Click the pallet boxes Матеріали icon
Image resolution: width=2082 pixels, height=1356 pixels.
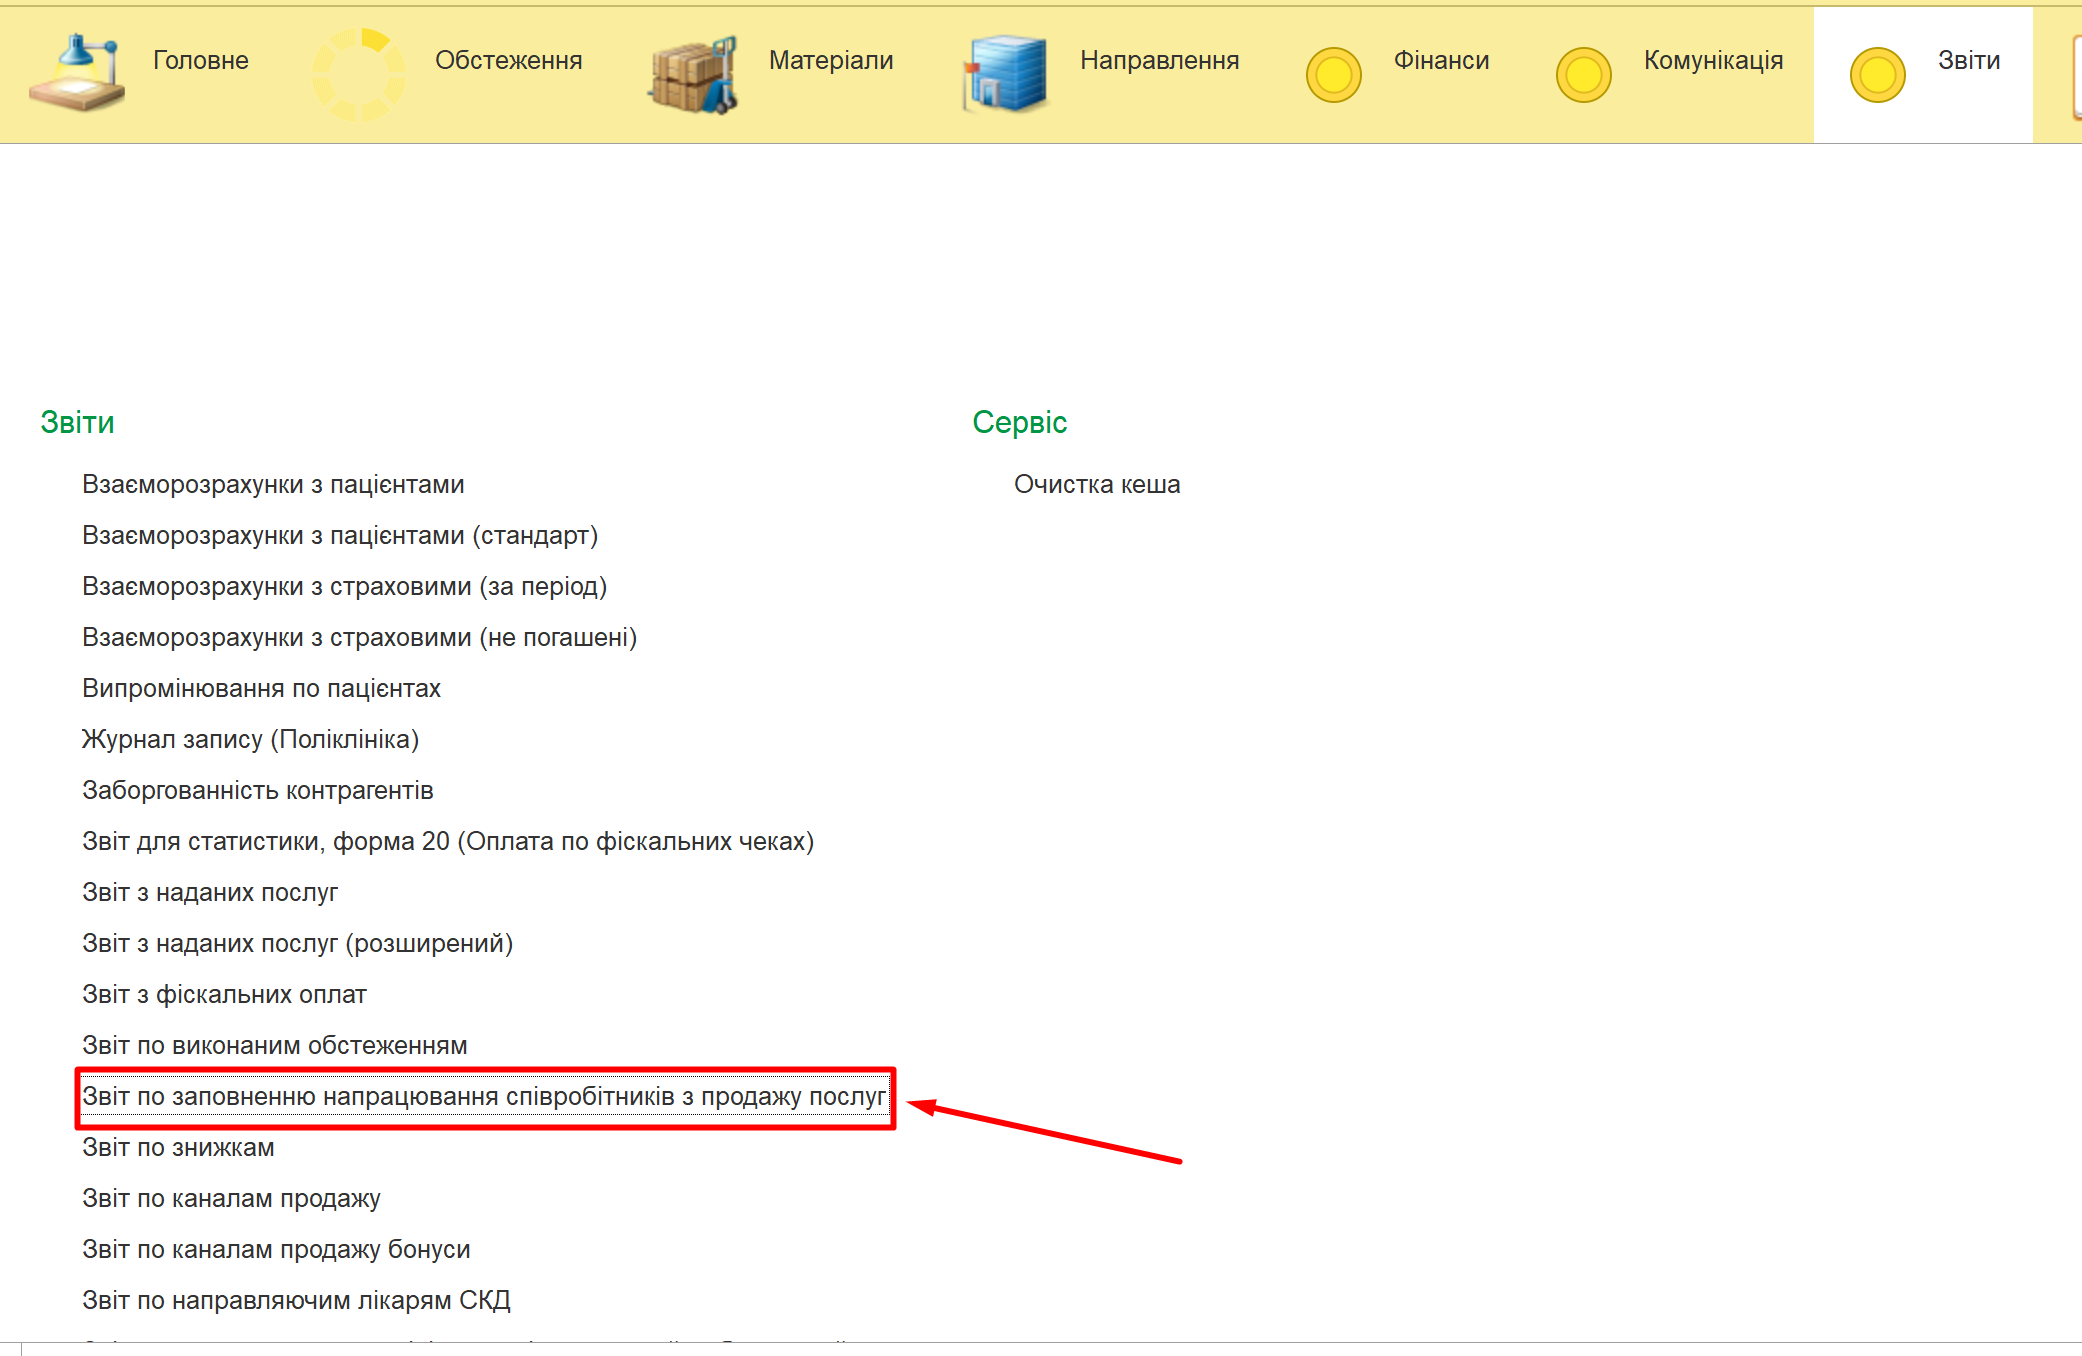click(x=693, y=74)
